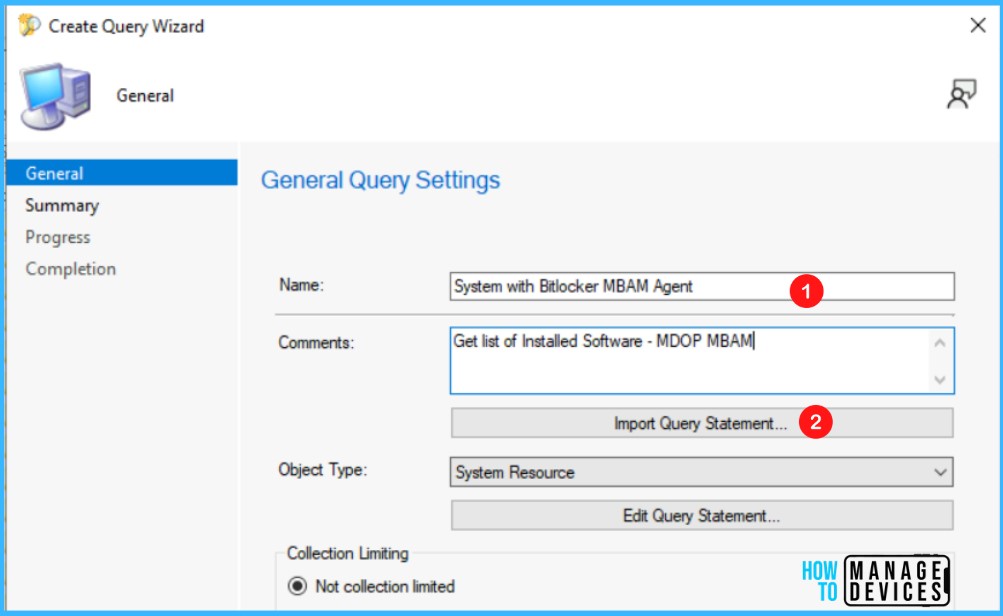
Task: Select the Progress wizard step
Action: click(x=58, y=237)
